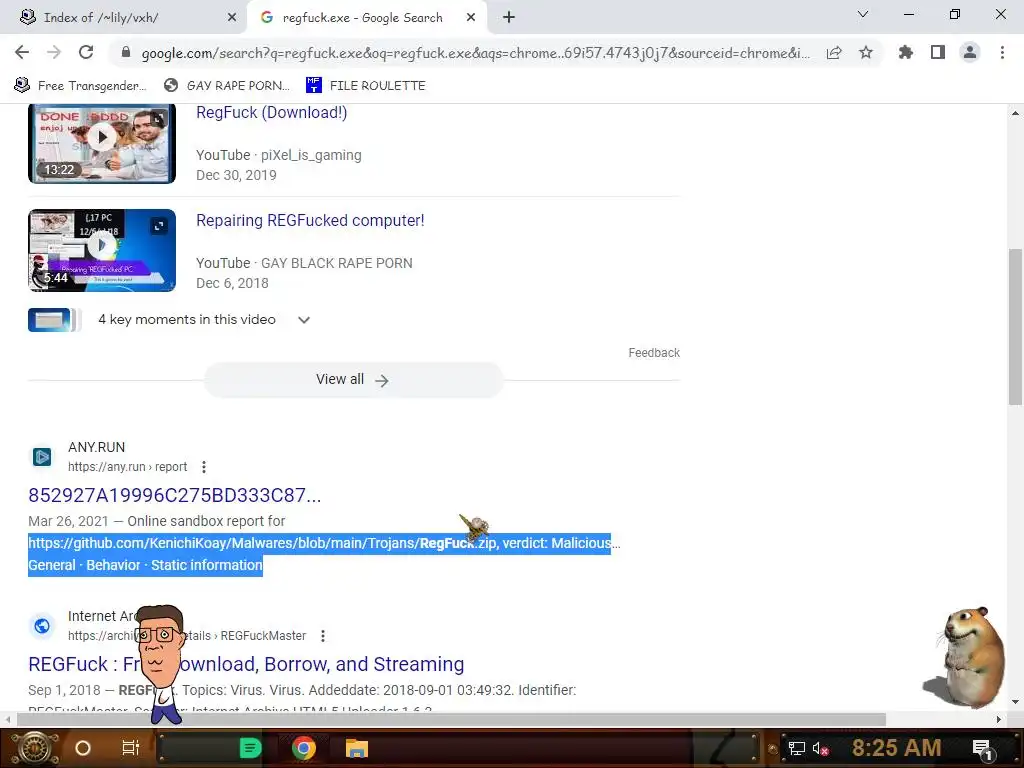Open Cortana circle on the taskbar

(x=83, y=748)
